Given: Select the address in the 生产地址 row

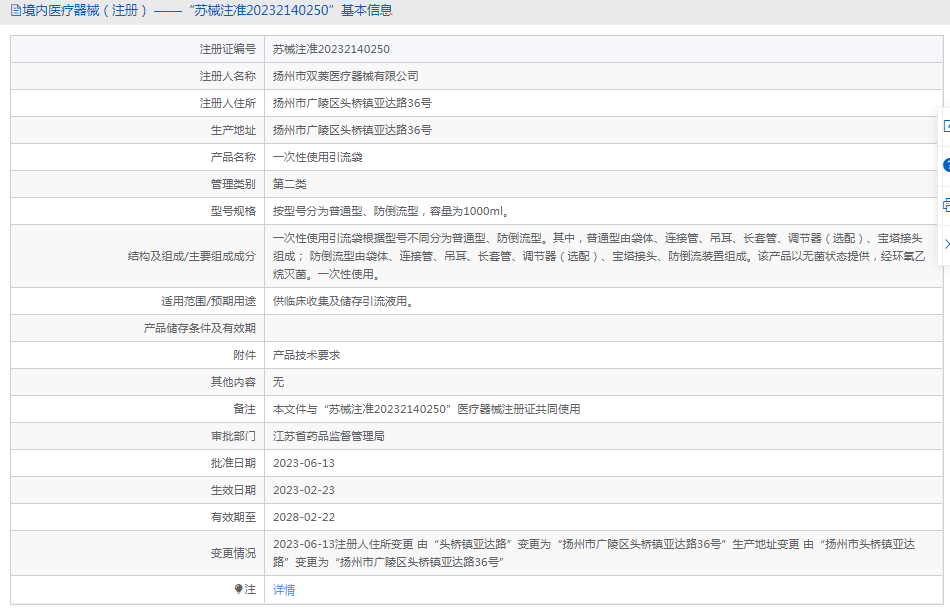Looking at the screenshot, I should tap(352, 130).
